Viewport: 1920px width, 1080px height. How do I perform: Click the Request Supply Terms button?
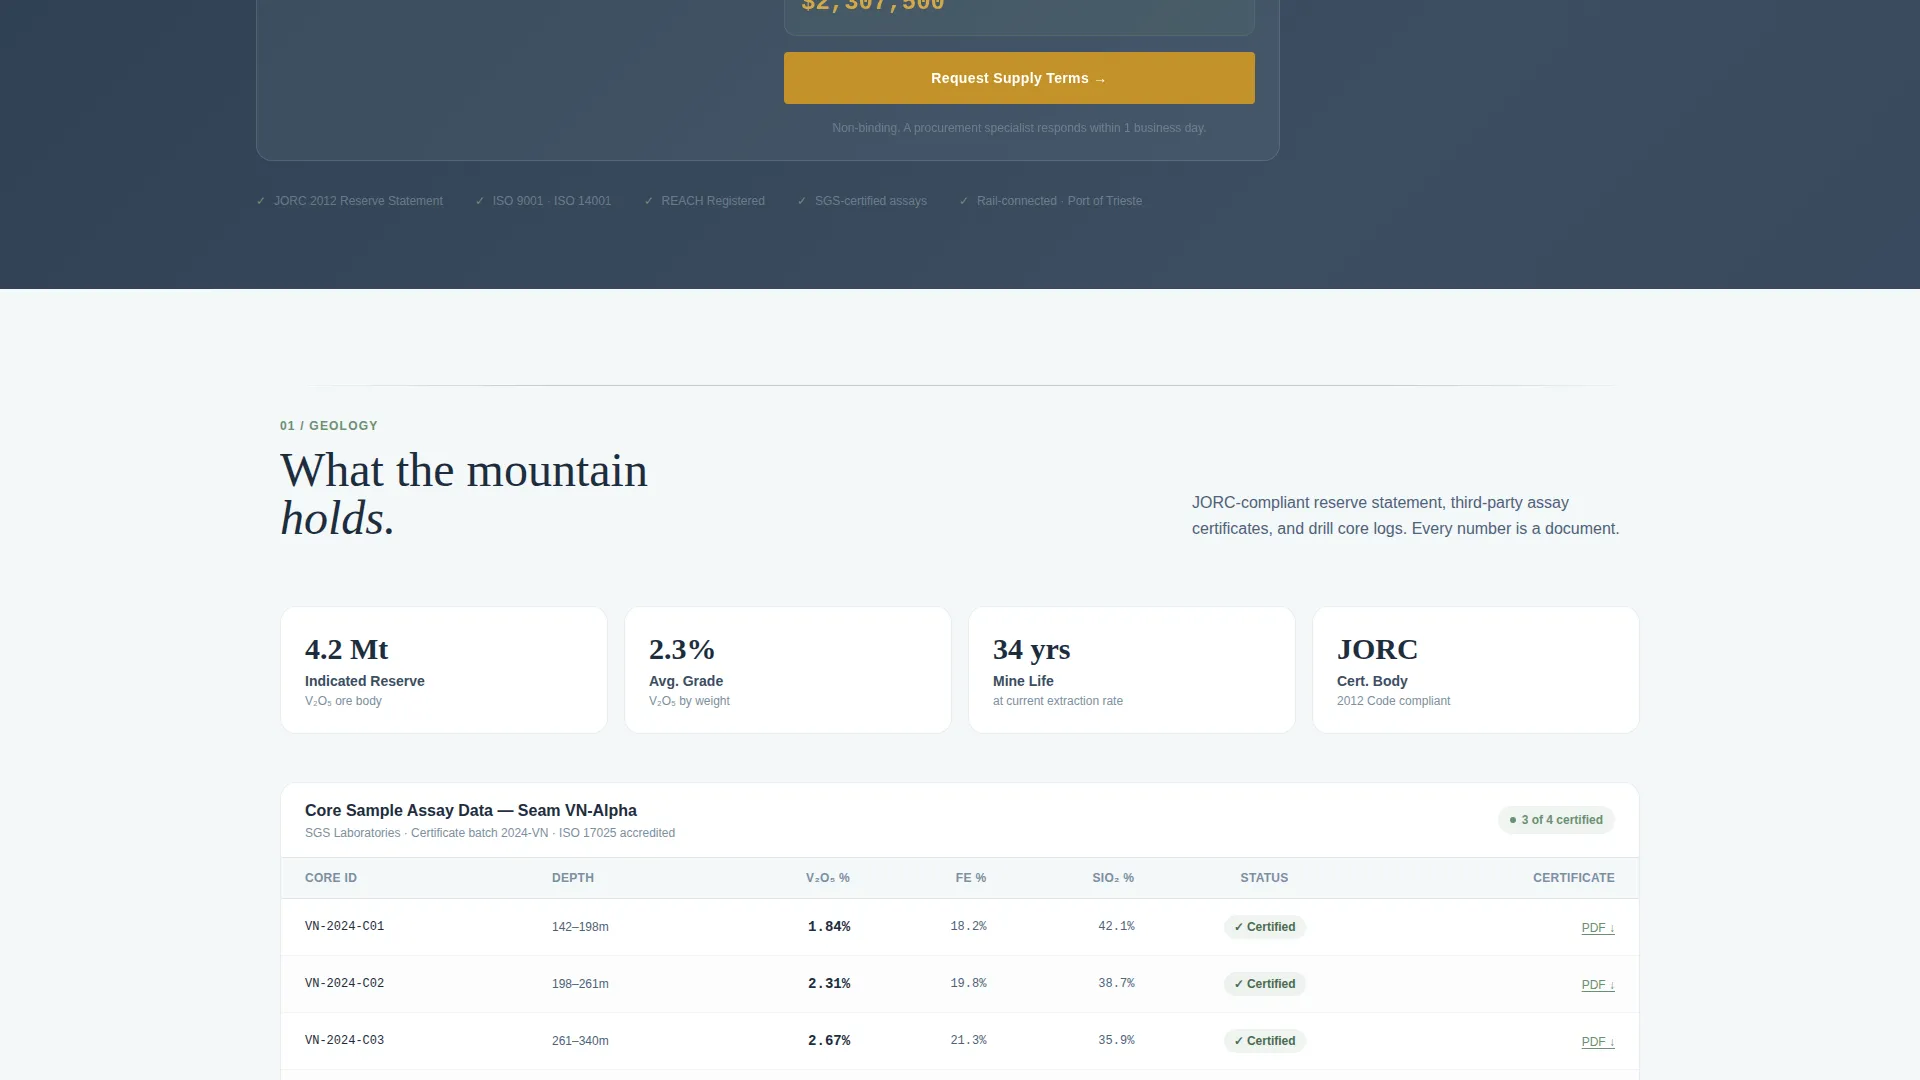(1019, 78)
